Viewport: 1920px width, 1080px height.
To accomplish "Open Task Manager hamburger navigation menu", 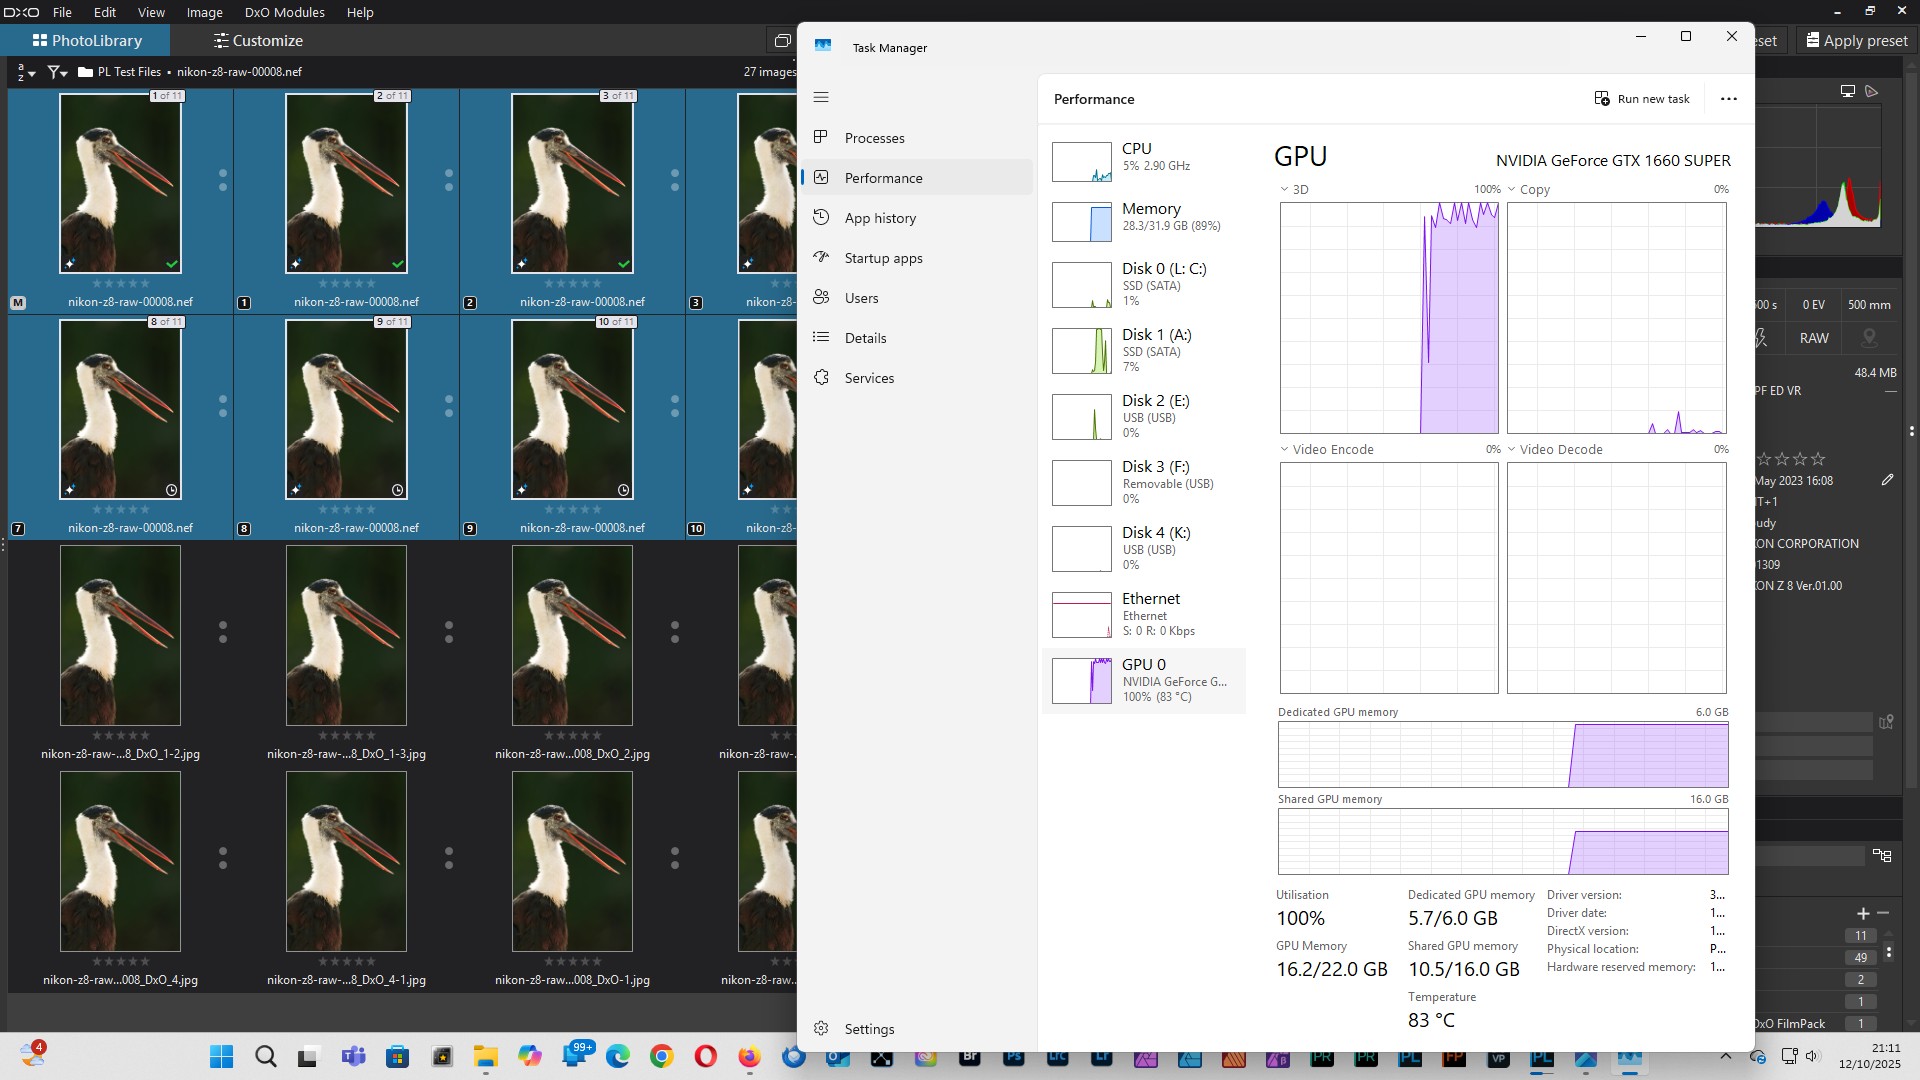I will pos(821,97).
